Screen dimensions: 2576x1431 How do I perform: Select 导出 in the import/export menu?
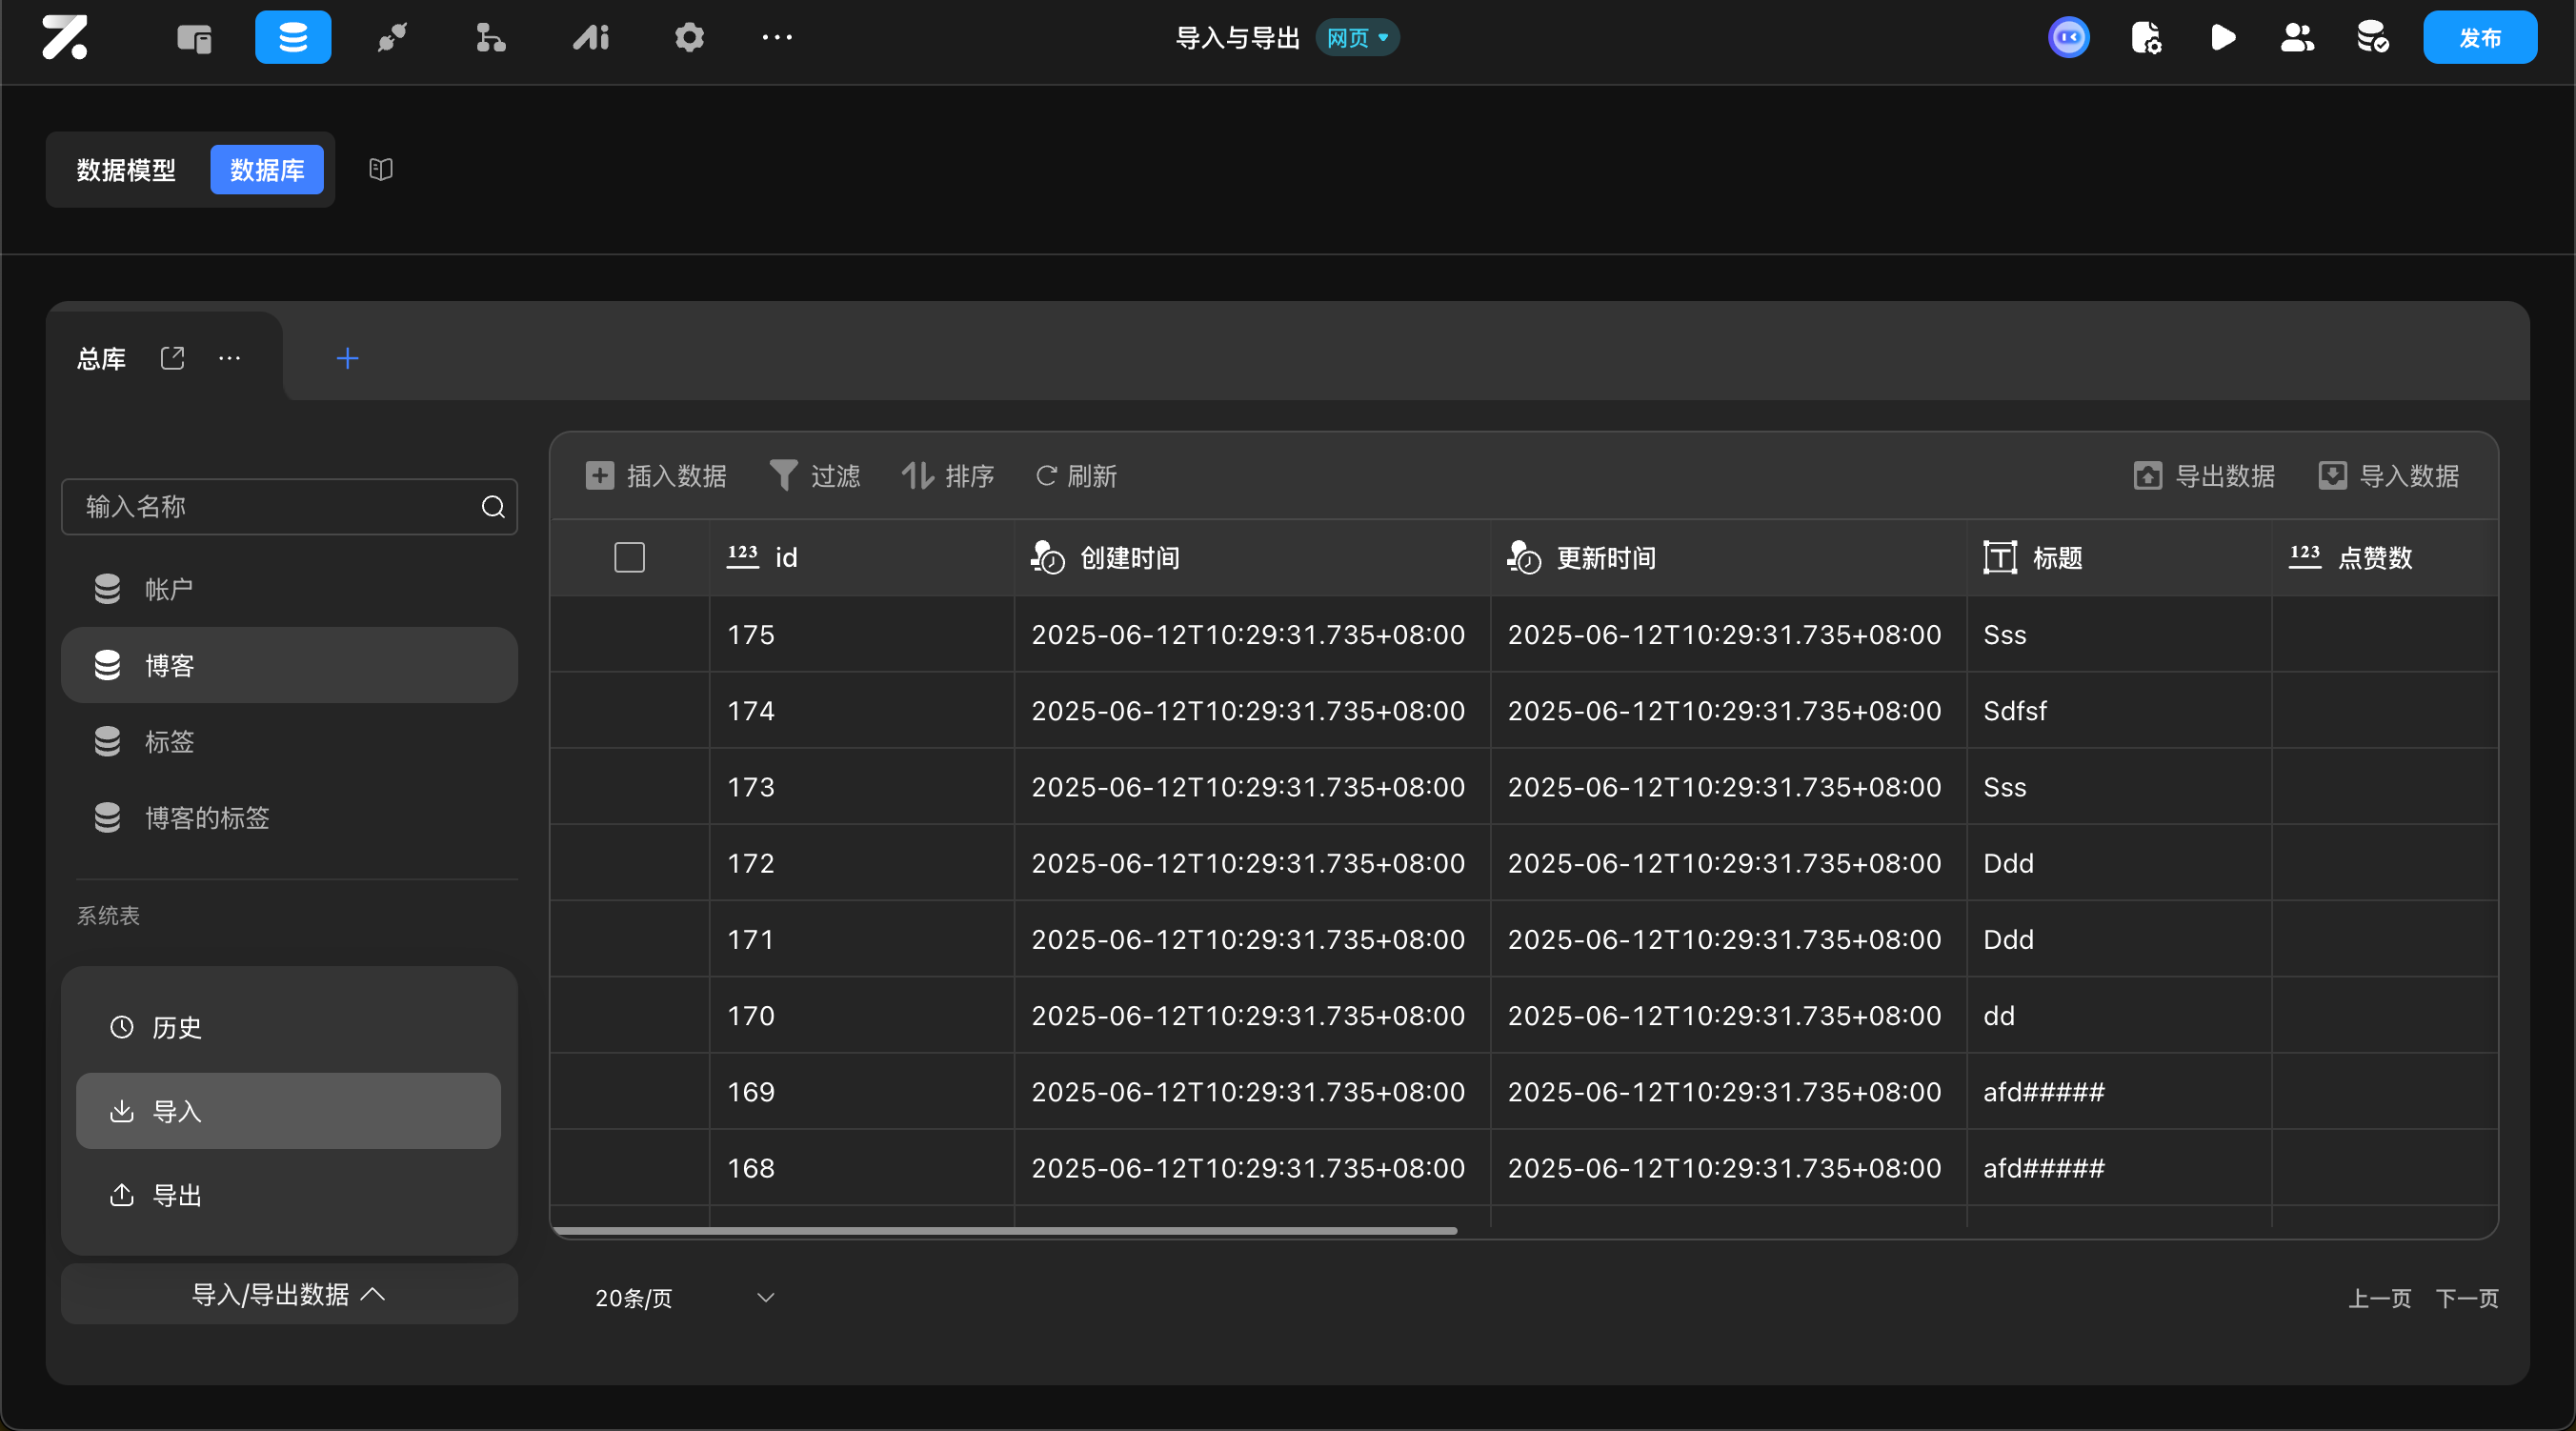177,1195
